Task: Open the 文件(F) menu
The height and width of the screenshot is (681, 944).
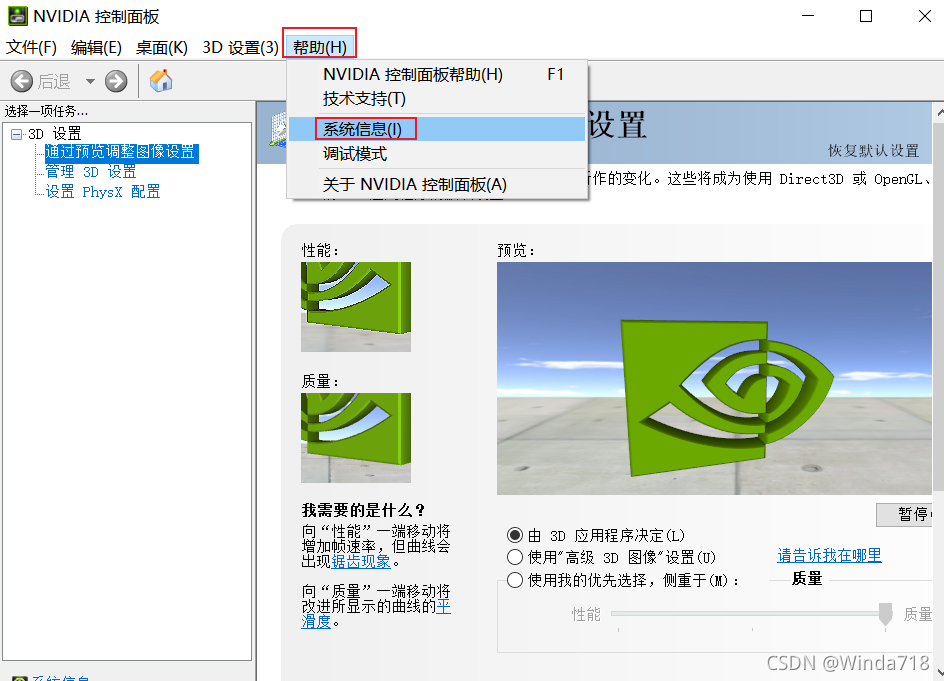Action: (x=31, y=47)
